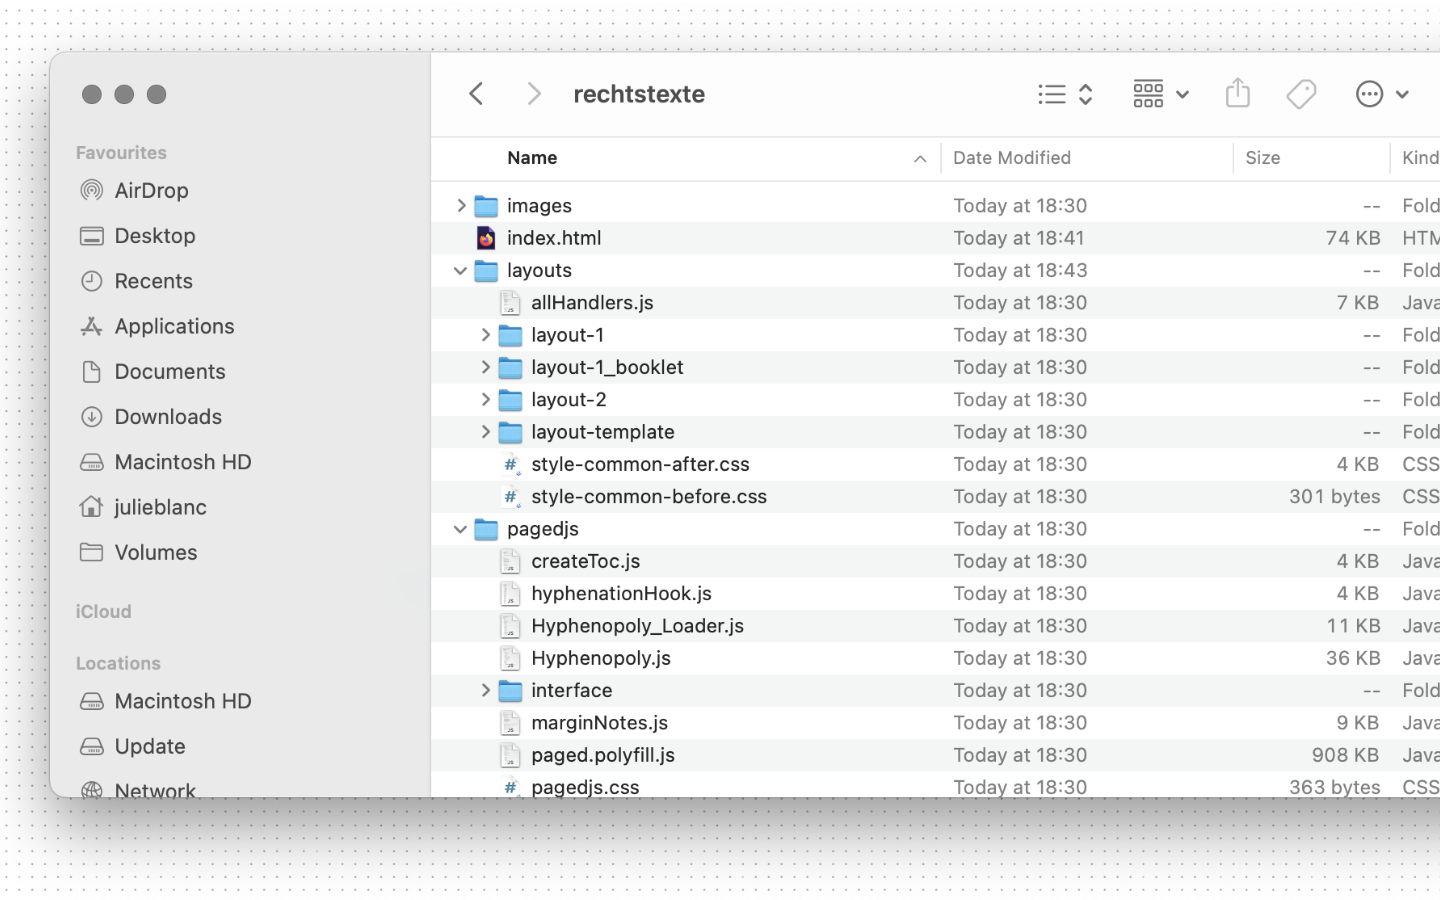Expand the interface folder
Screen dimensions: 1440x900
coord(485,691)
